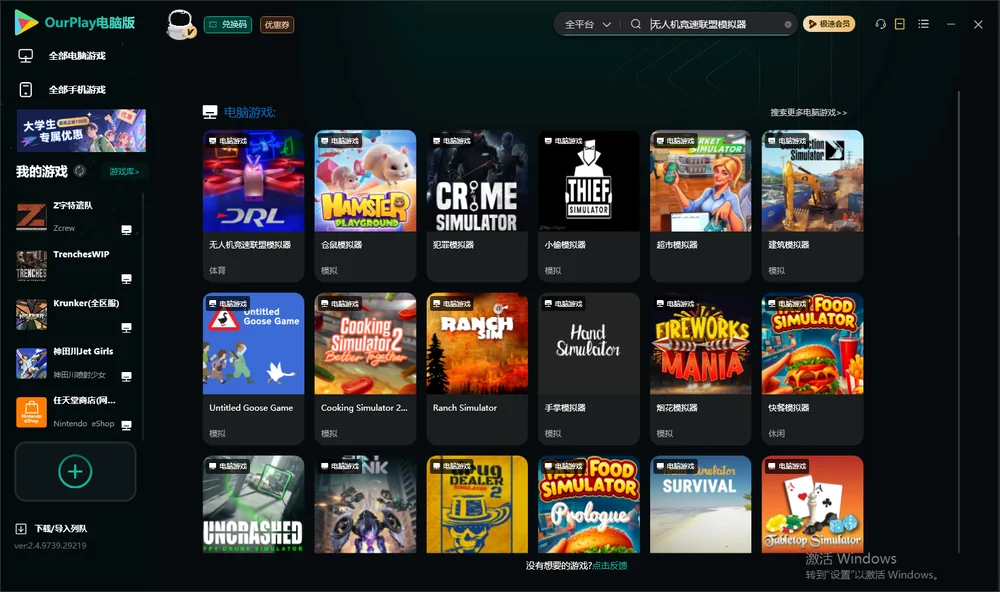Open the Hand Simulator 手掌模拟器 card
Viewport: 1000px width, 592px height.
[x=589, y=368]
